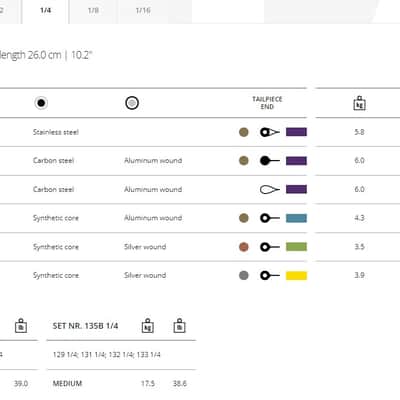
Task: Open the 1/16 size tab
Action: 143,10
